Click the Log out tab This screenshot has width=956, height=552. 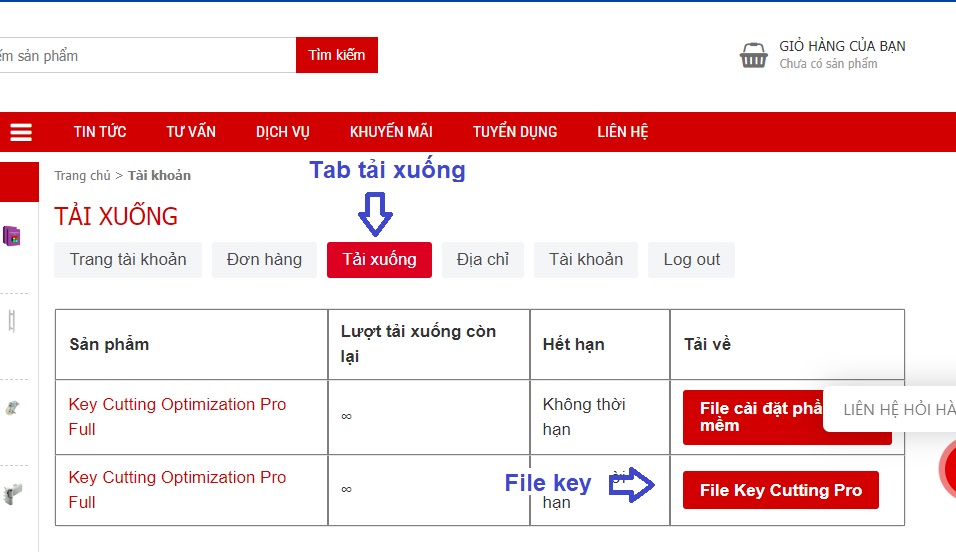[x=691, y=260]
